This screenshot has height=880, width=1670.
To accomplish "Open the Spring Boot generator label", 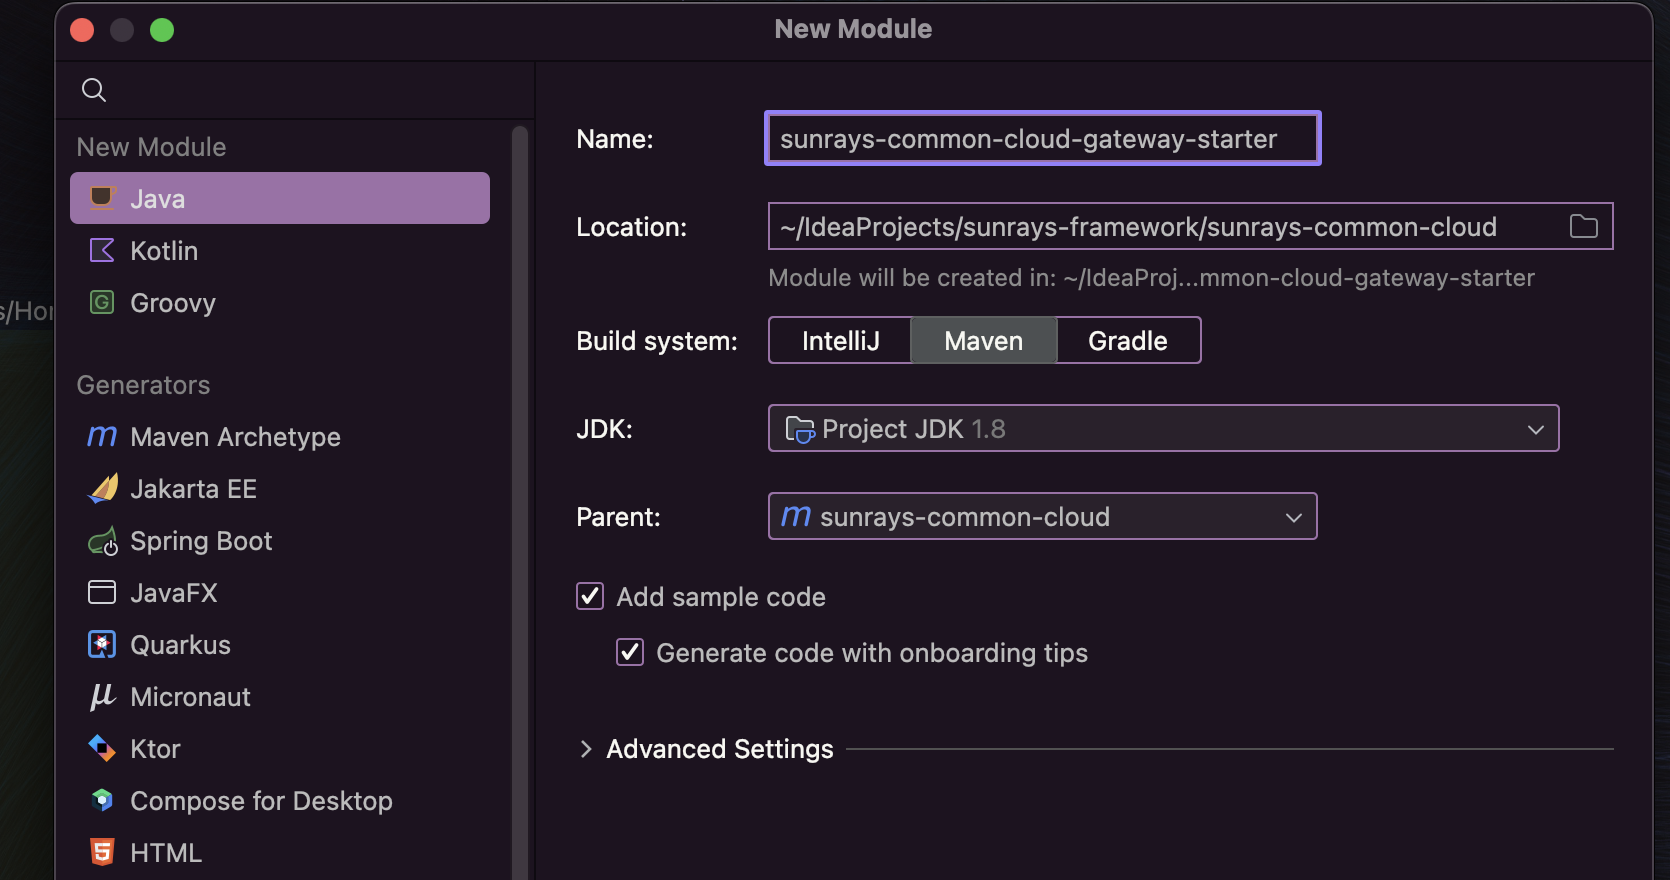I will click(201, 541).
